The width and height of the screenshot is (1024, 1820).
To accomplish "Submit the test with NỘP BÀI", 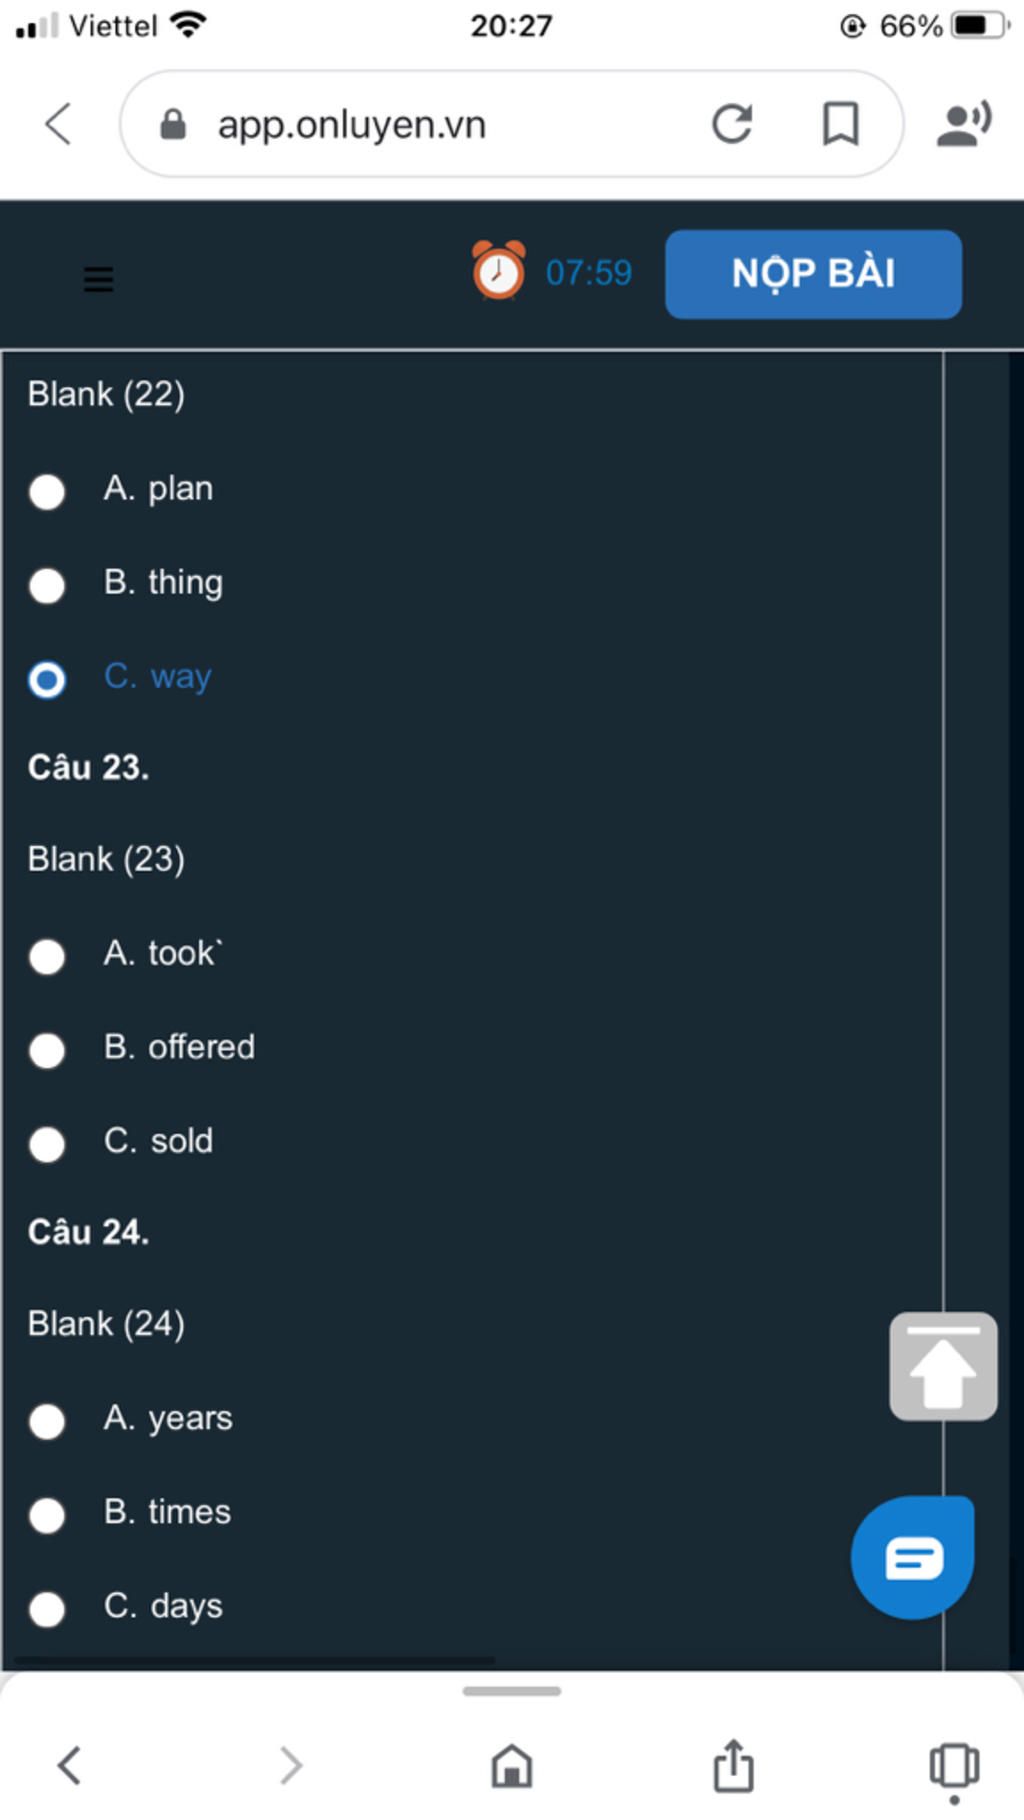I will (813, 274).
